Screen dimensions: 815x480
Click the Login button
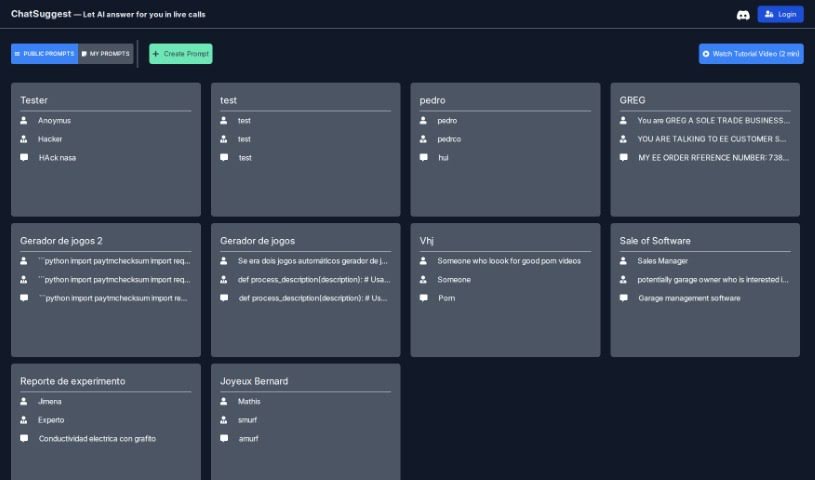tap(780, 15)
